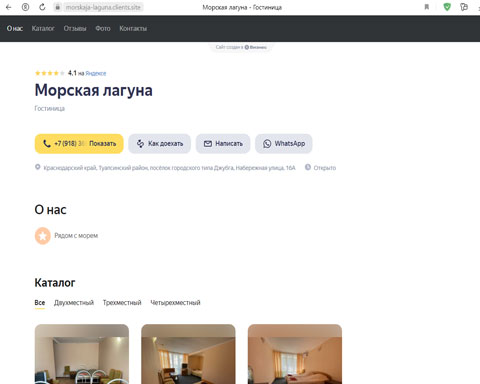480x384 pixels.
Task: Go back using browser back arrow
Action: (9, 7)
